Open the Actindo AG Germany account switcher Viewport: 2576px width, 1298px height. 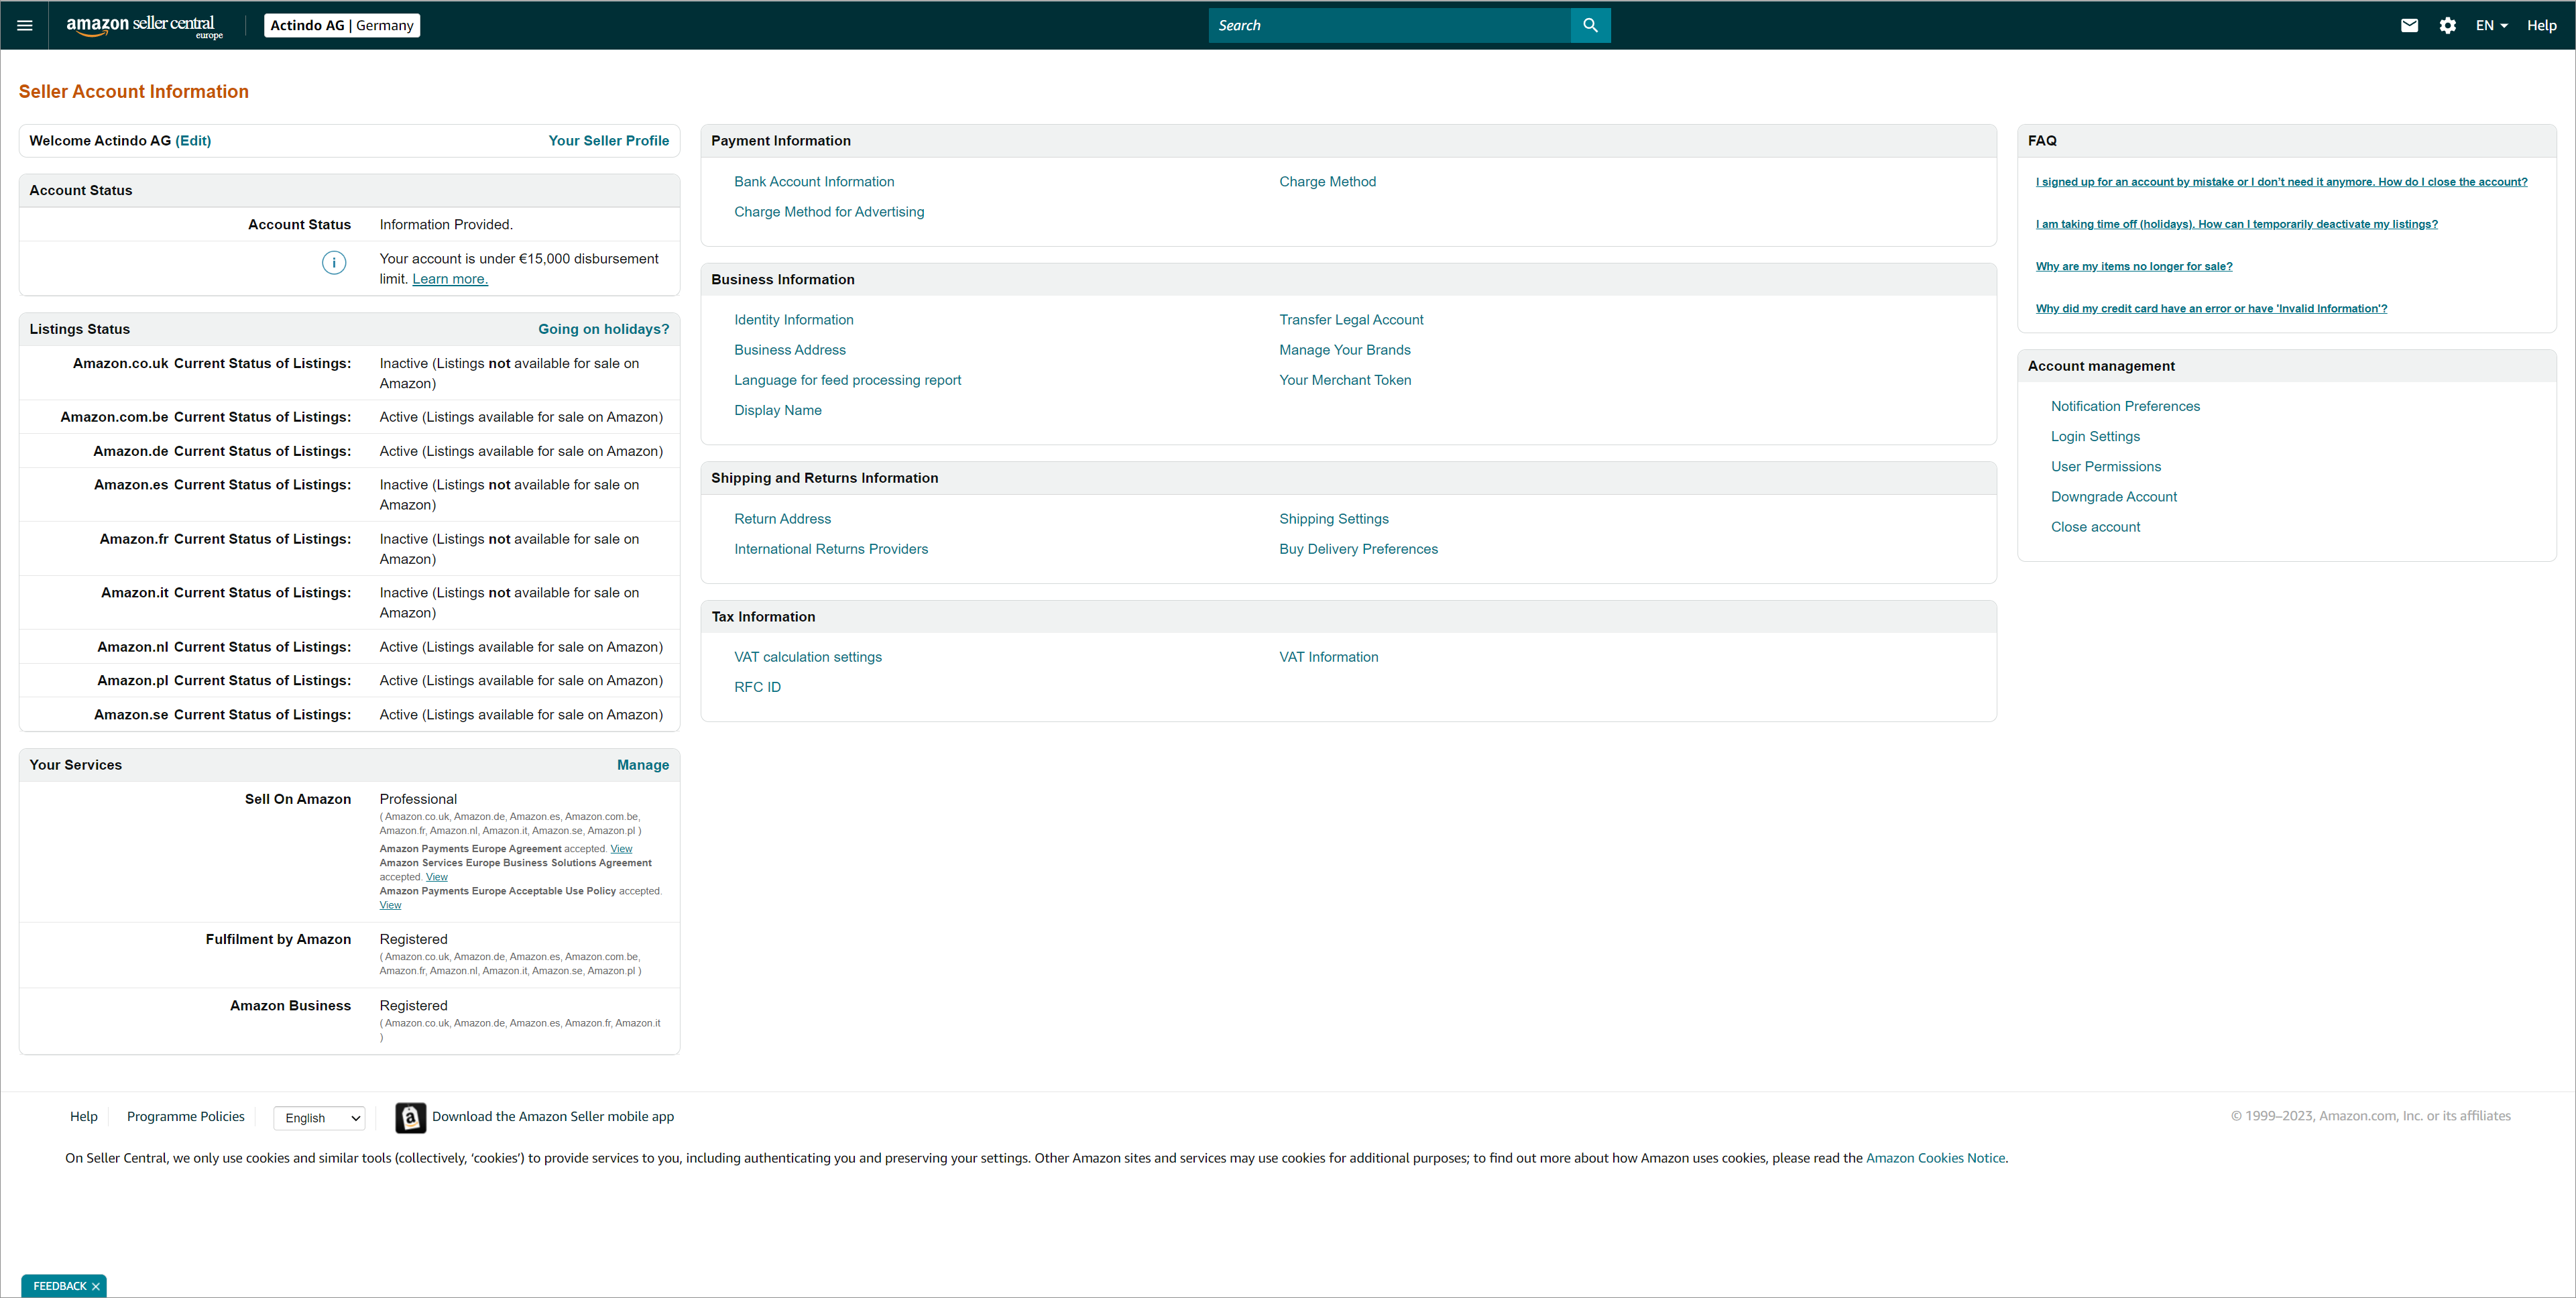[x=342, y=26]
